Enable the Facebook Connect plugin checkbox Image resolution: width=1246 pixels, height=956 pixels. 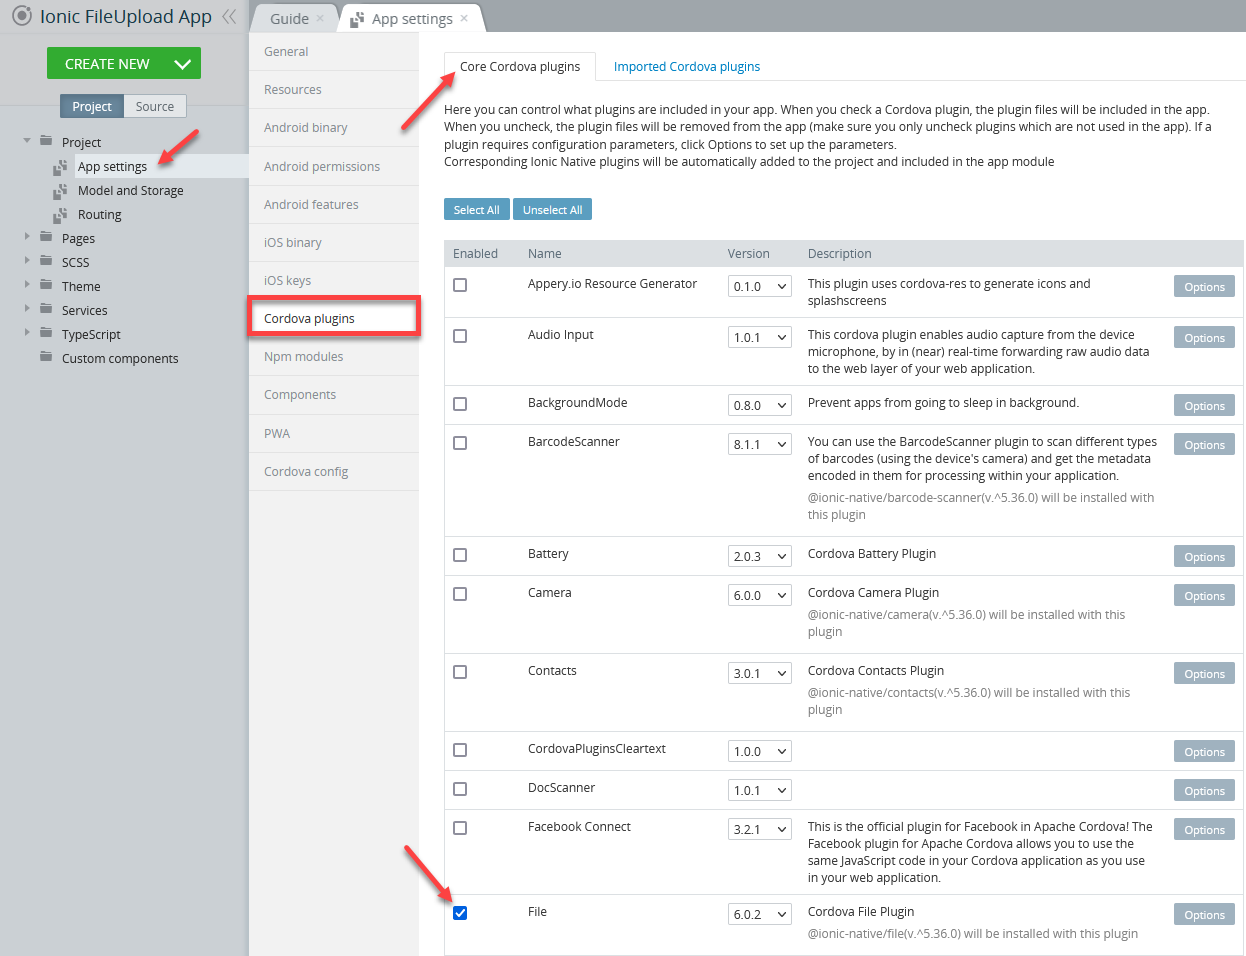click(x=460, y=828)
